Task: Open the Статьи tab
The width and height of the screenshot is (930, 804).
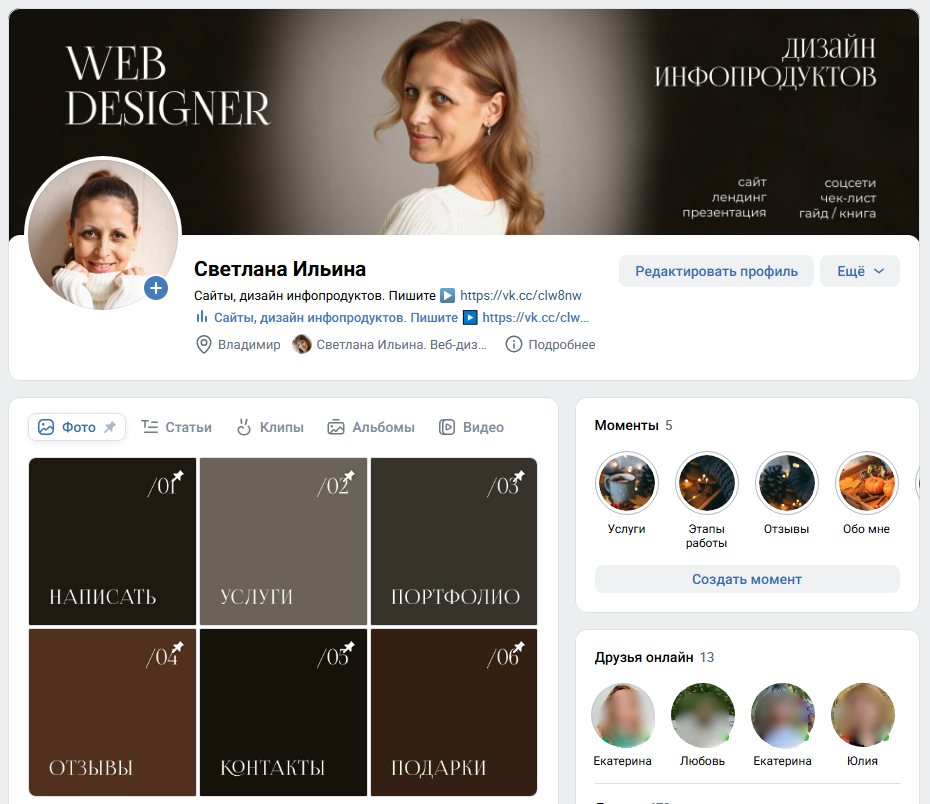Action: point(176,427)
